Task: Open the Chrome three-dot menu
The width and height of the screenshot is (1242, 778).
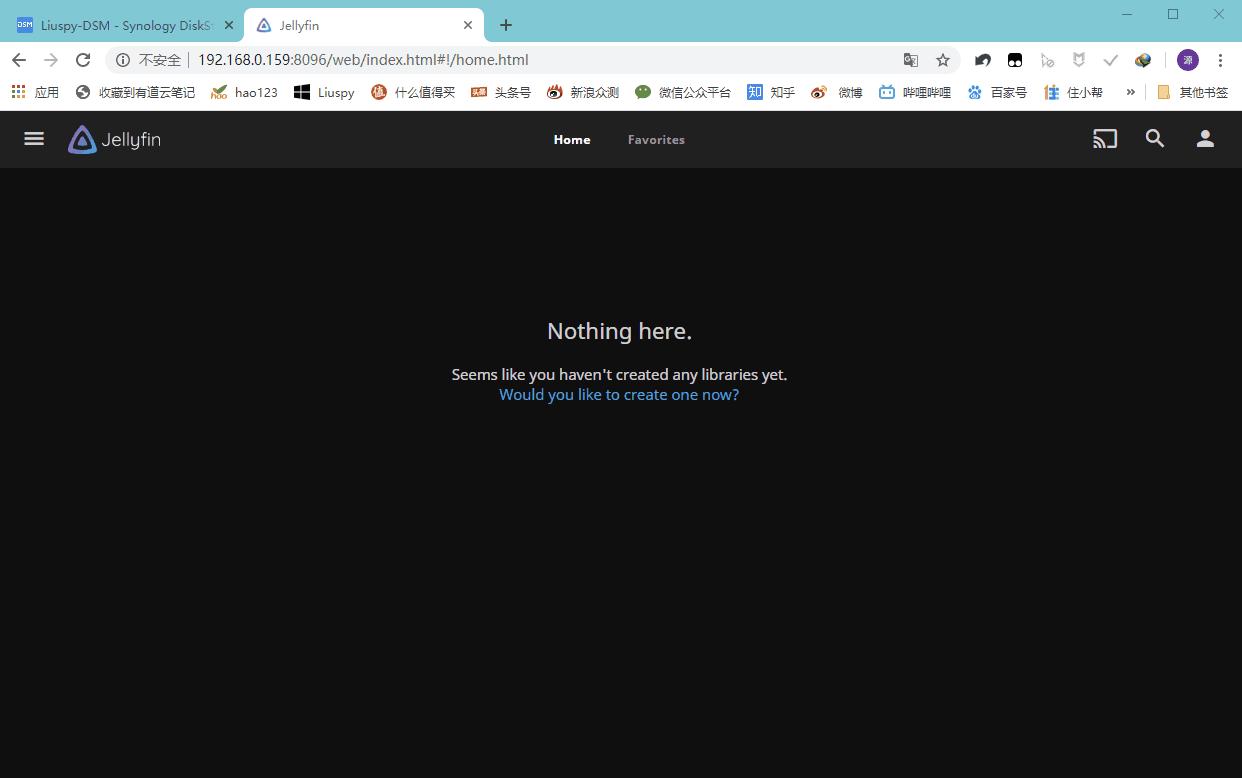Action: [x=1220, y=60]
